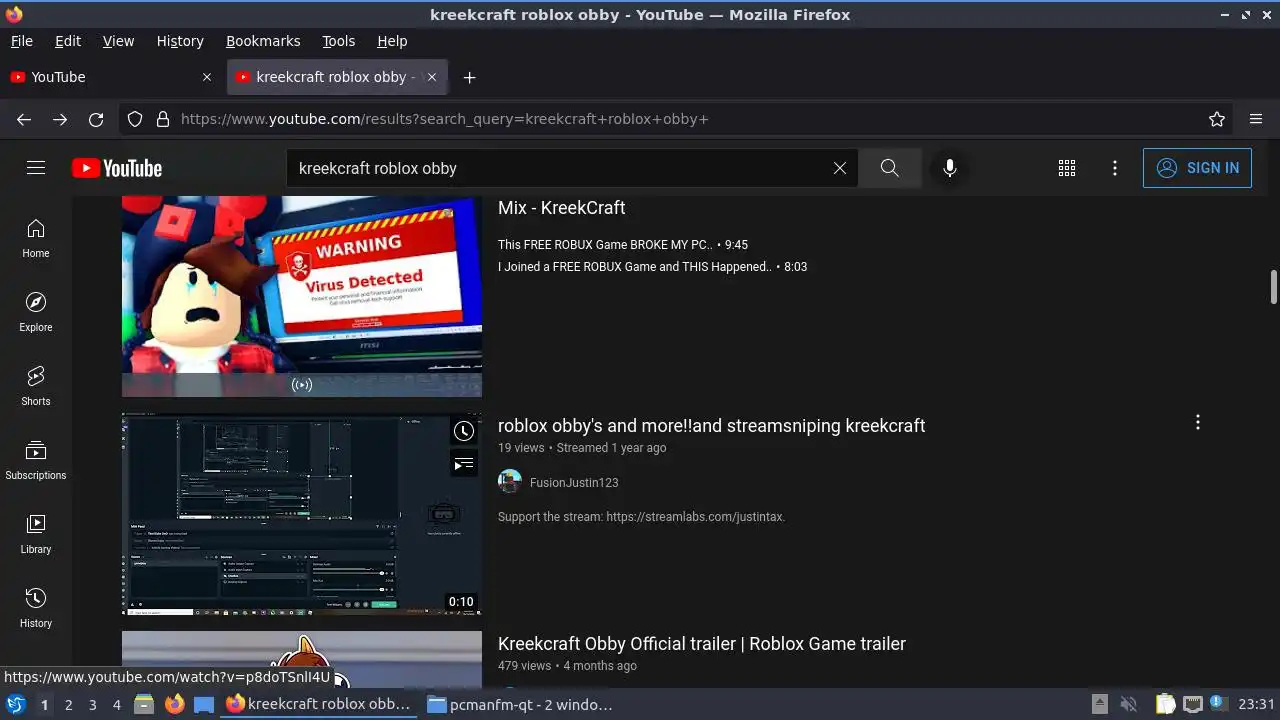Launch Firefox from taskbar quicklaunch
The image size is (1280, 720).
click(x=175, y=704)
